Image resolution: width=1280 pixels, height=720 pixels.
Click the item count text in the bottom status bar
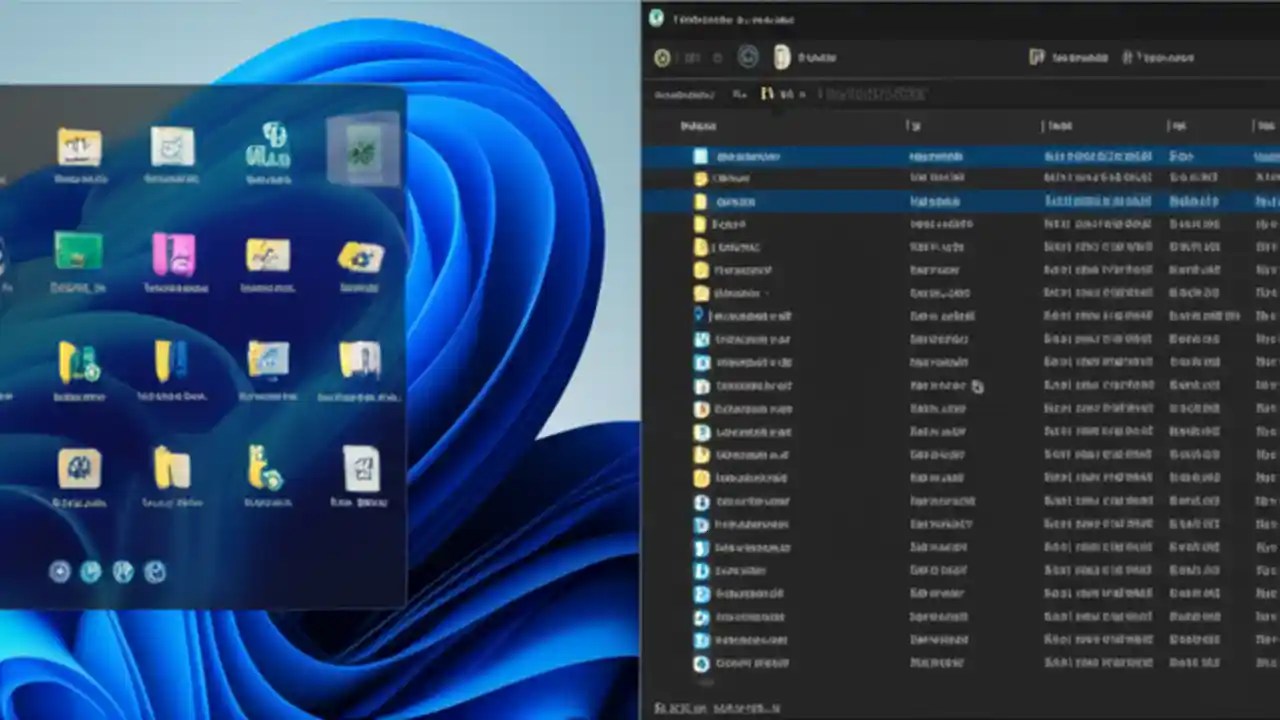click(x=678, y=706)
